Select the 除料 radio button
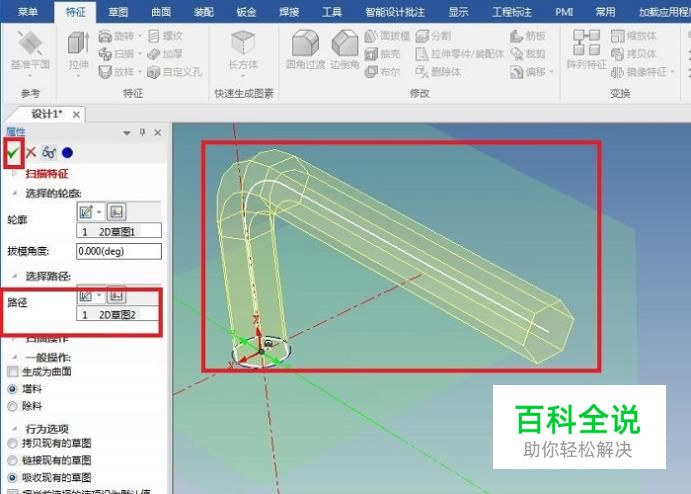691x494 pixels. pyautogui.click(x=12, y=406)
